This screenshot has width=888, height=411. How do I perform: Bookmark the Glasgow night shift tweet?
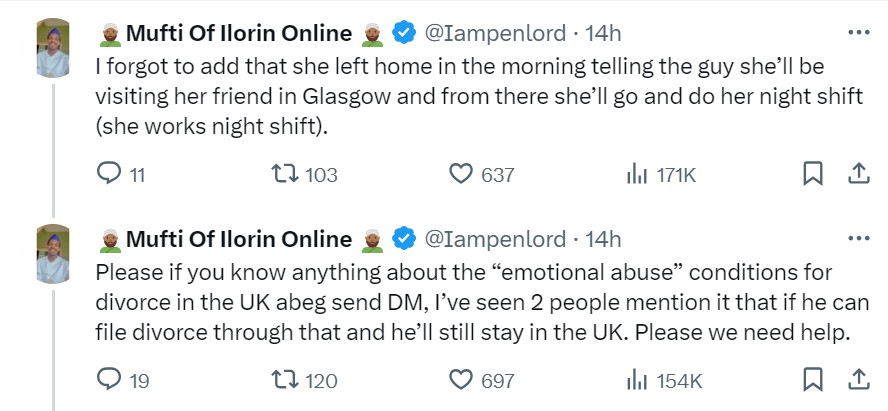pyautogui.click(x=812, y=174)
